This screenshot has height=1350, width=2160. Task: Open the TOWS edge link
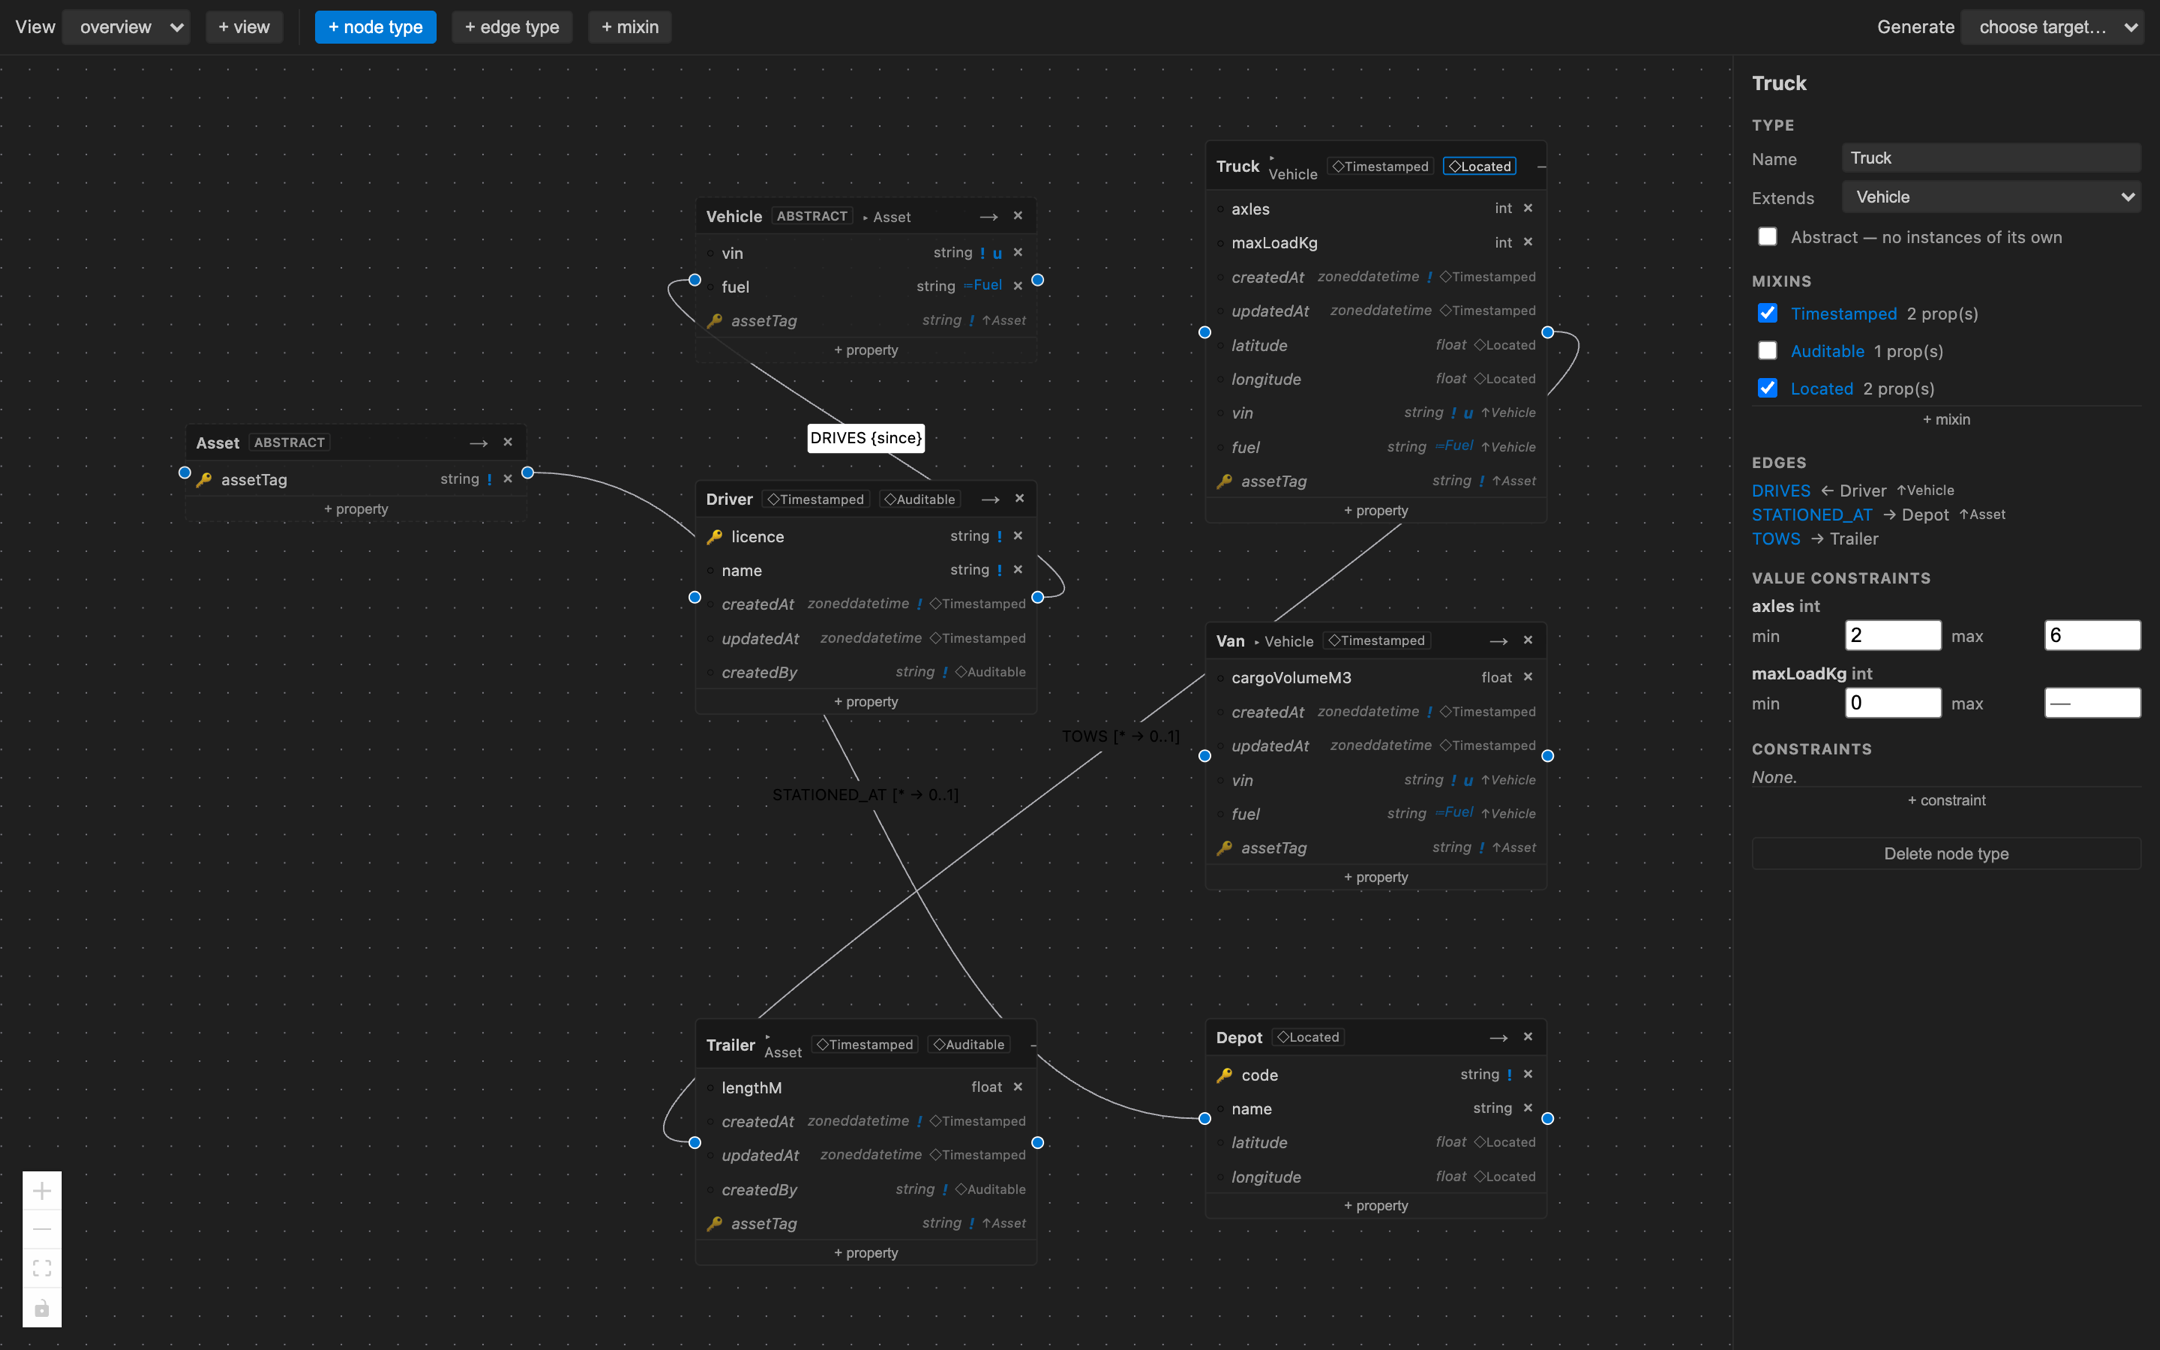point(1776,538)
